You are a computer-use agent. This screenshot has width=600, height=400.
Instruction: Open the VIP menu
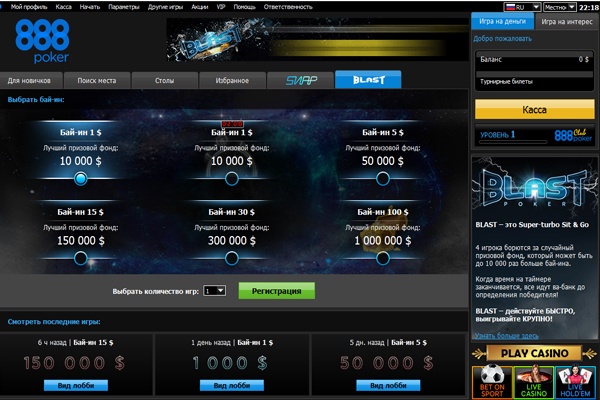coord(221,7)
